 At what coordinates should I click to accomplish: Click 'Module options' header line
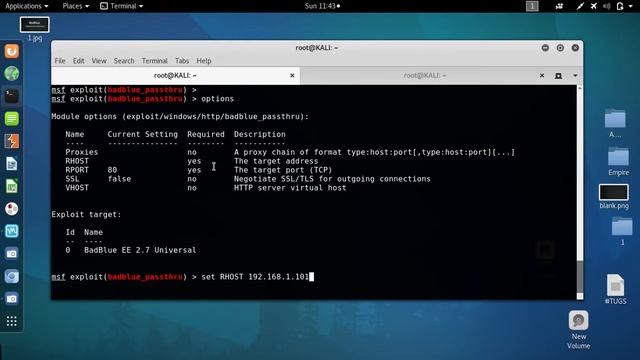click(180, 116)
